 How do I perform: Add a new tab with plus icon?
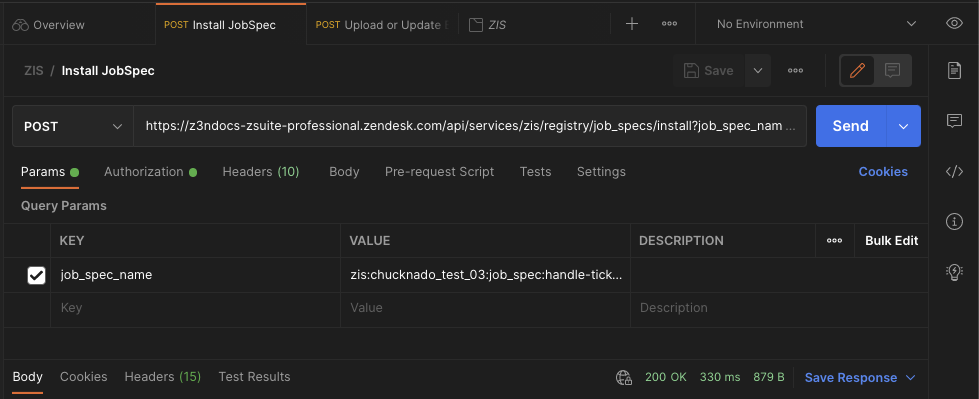click(x=632, y=24)
